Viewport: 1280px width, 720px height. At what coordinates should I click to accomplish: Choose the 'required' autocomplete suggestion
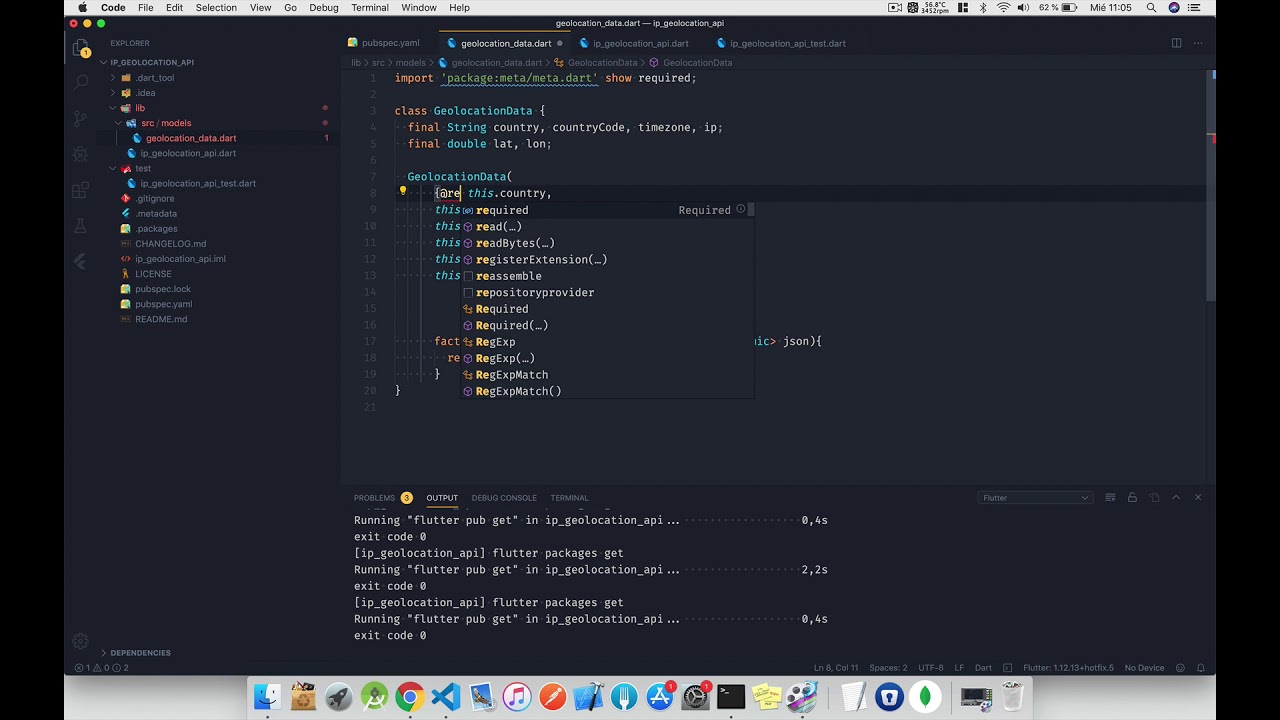click(607, 210)
